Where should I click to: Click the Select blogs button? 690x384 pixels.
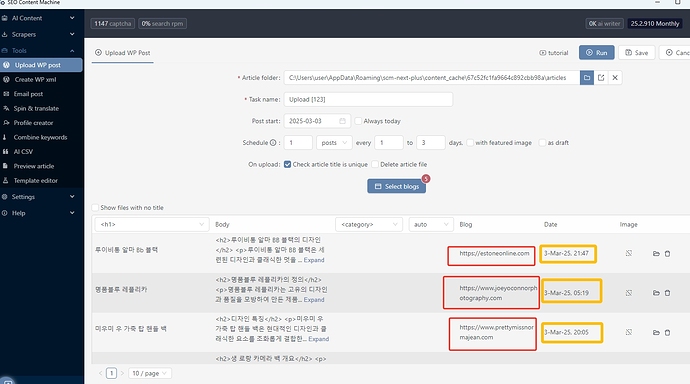[396, 187]
